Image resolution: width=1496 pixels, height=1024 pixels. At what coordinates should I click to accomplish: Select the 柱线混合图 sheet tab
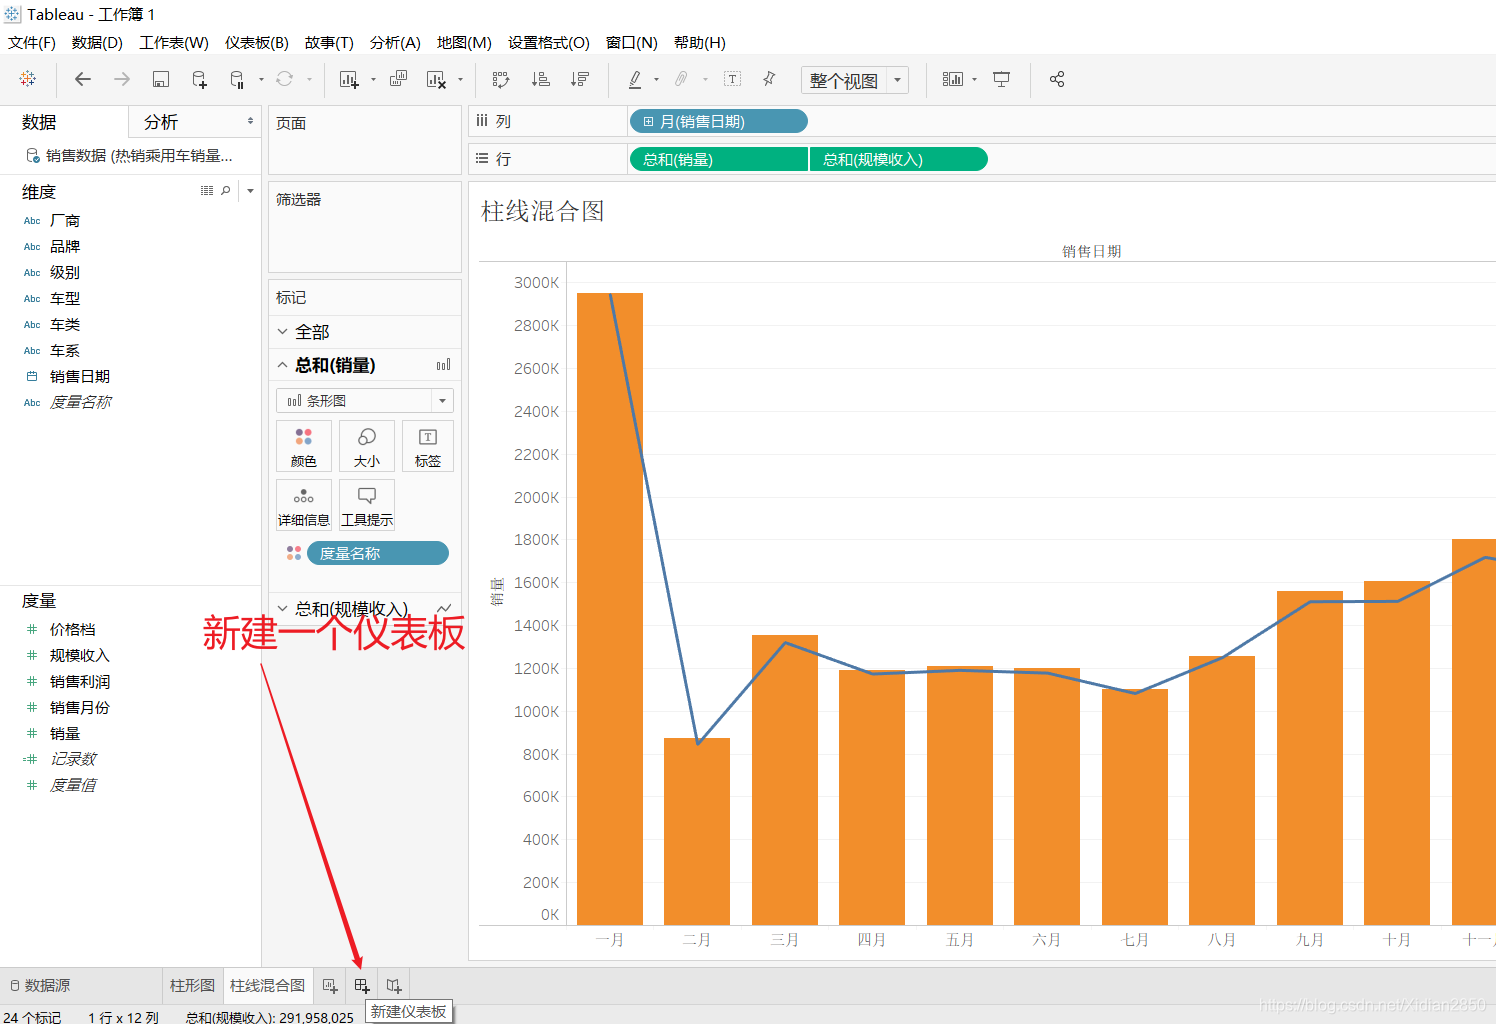267,986
